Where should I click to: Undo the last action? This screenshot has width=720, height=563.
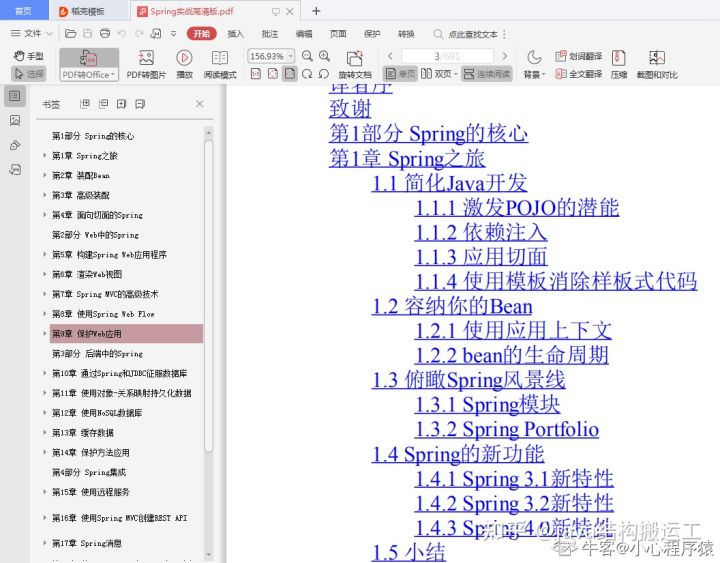[122, 34]
